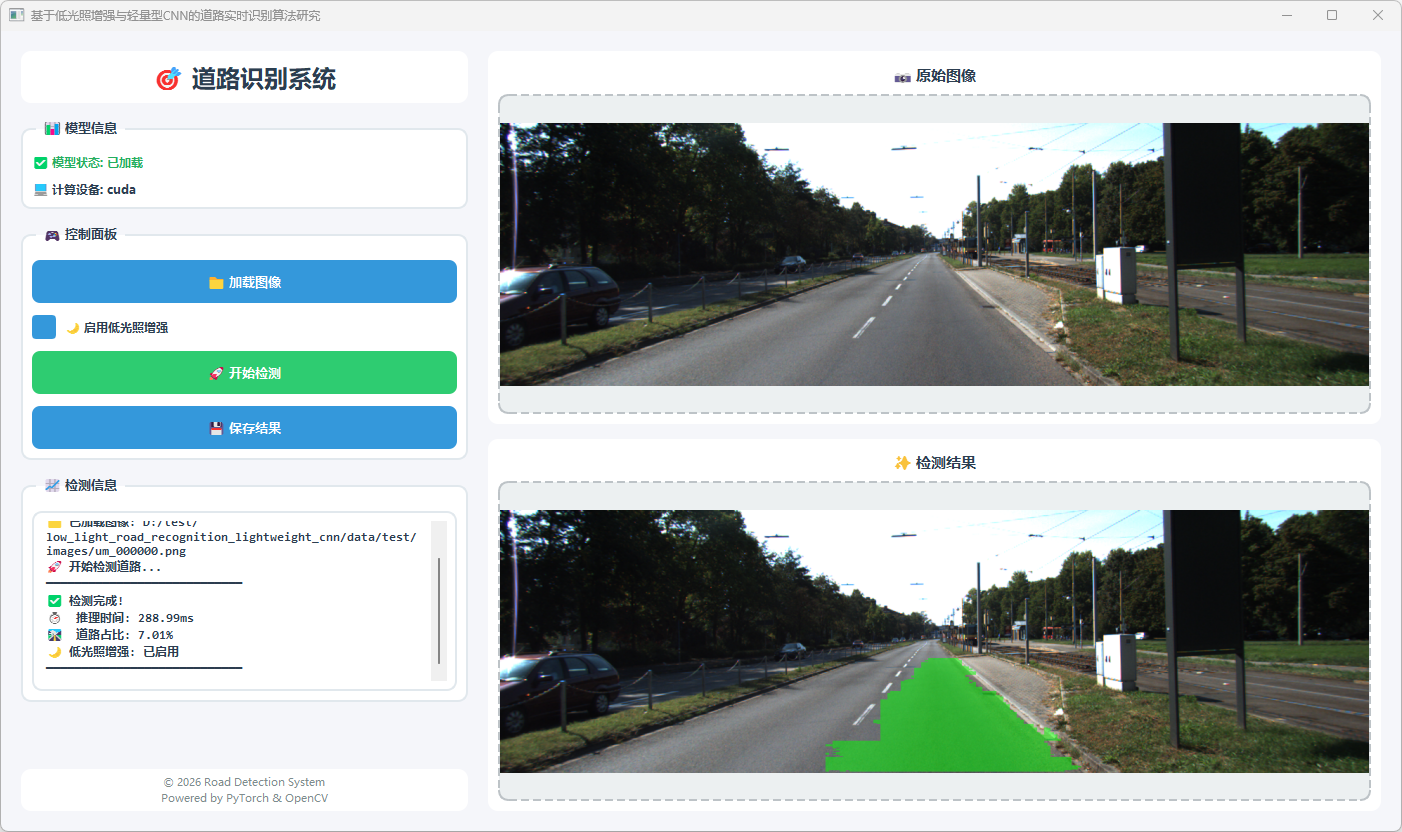
Task: Click the camera icon beside 原始图像
Action: pos(902,77)
